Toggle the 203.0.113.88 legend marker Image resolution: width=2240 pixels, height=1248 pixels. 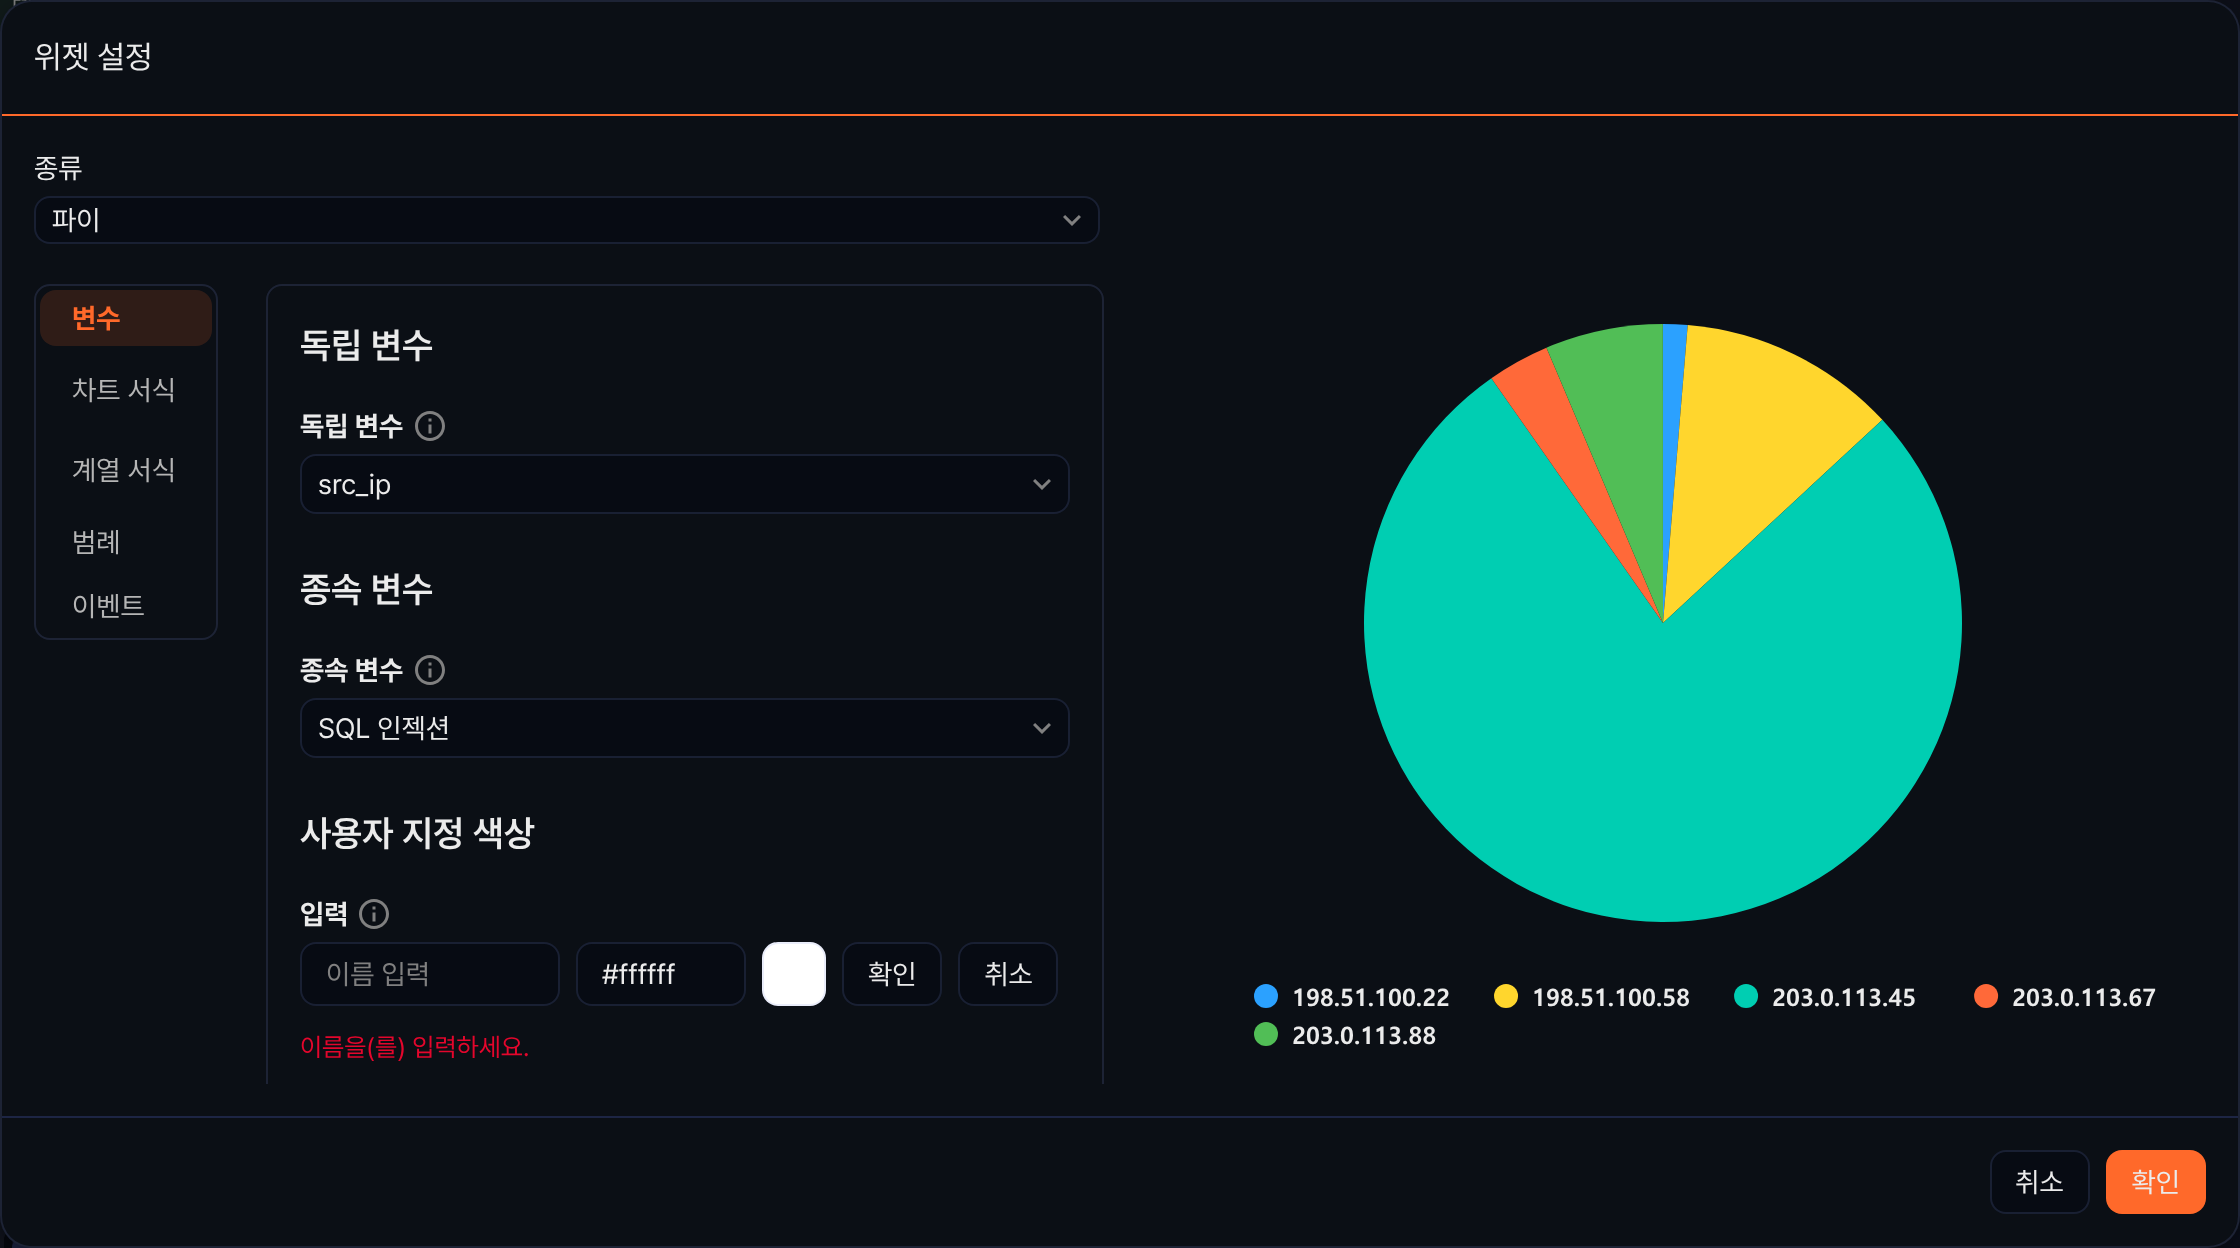(1266, 1034)
